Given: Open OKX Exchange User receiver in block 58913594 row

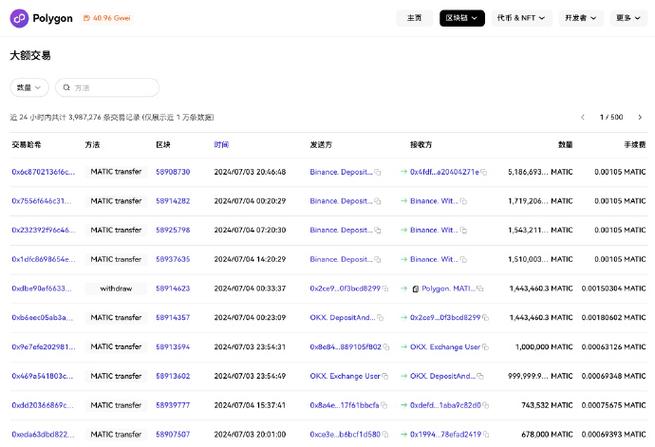Looking at the screenshot, I should coord(445,347).
